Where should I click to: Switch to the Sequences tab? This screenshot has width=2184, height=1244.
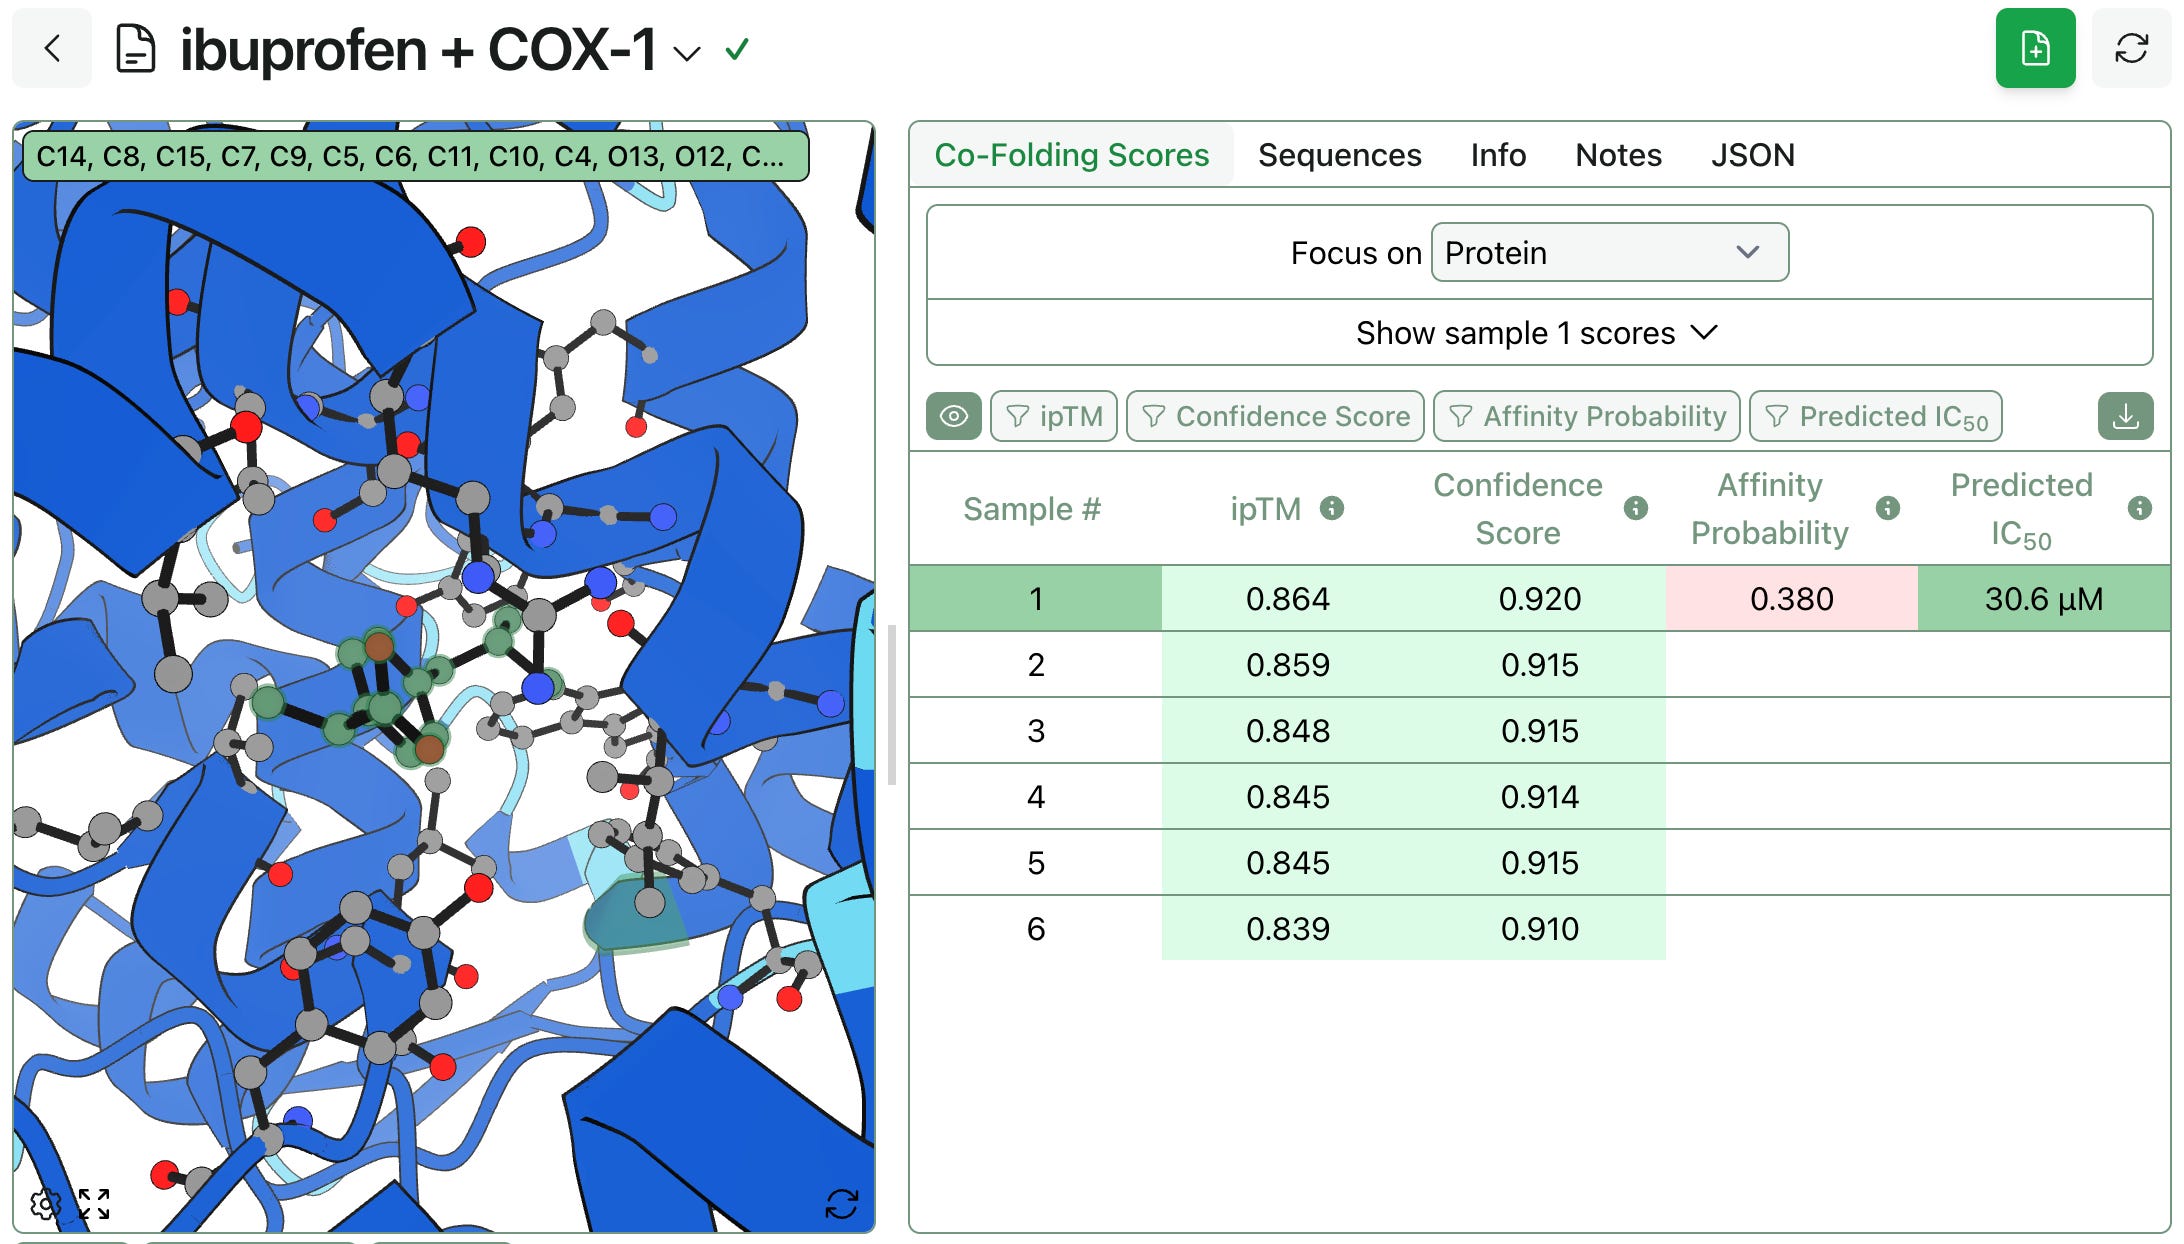tap(1339, 155)
